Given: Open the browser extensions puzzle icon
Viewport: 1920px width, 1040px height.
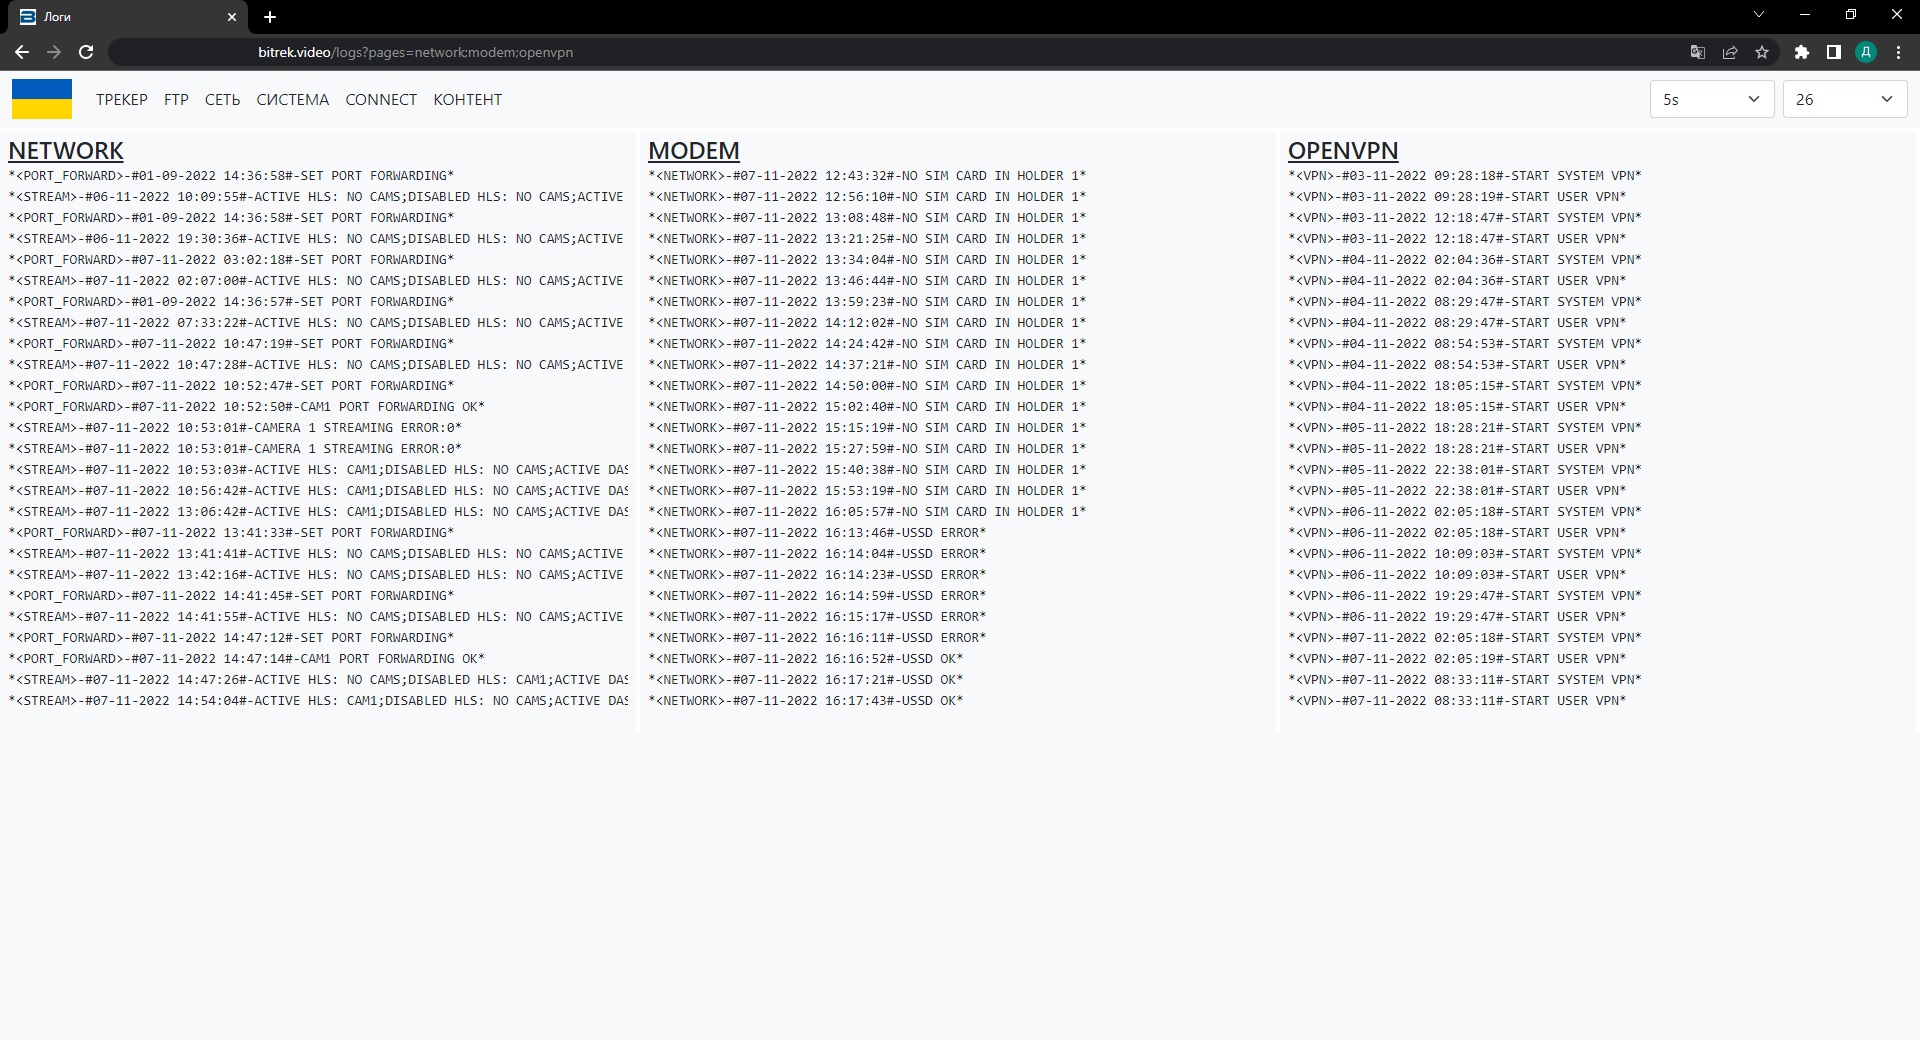Looking at the screenshot, I should point(1801,52).
